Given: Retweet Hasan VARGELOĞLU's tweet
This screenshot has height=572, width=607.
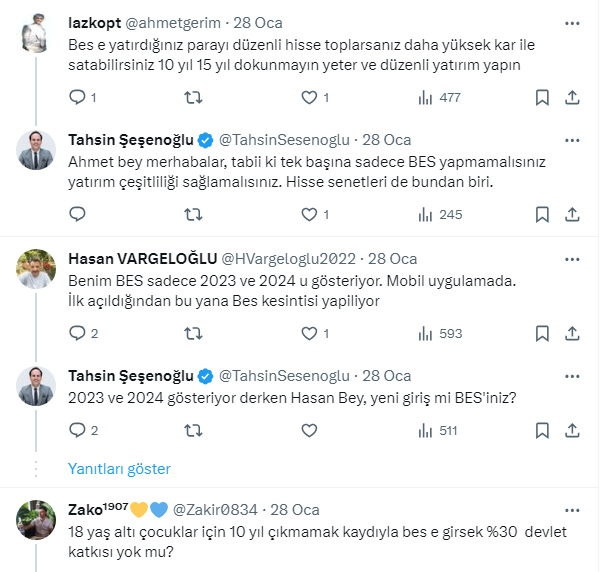Looking at the screenshot, I should click(x=194, y=333).
